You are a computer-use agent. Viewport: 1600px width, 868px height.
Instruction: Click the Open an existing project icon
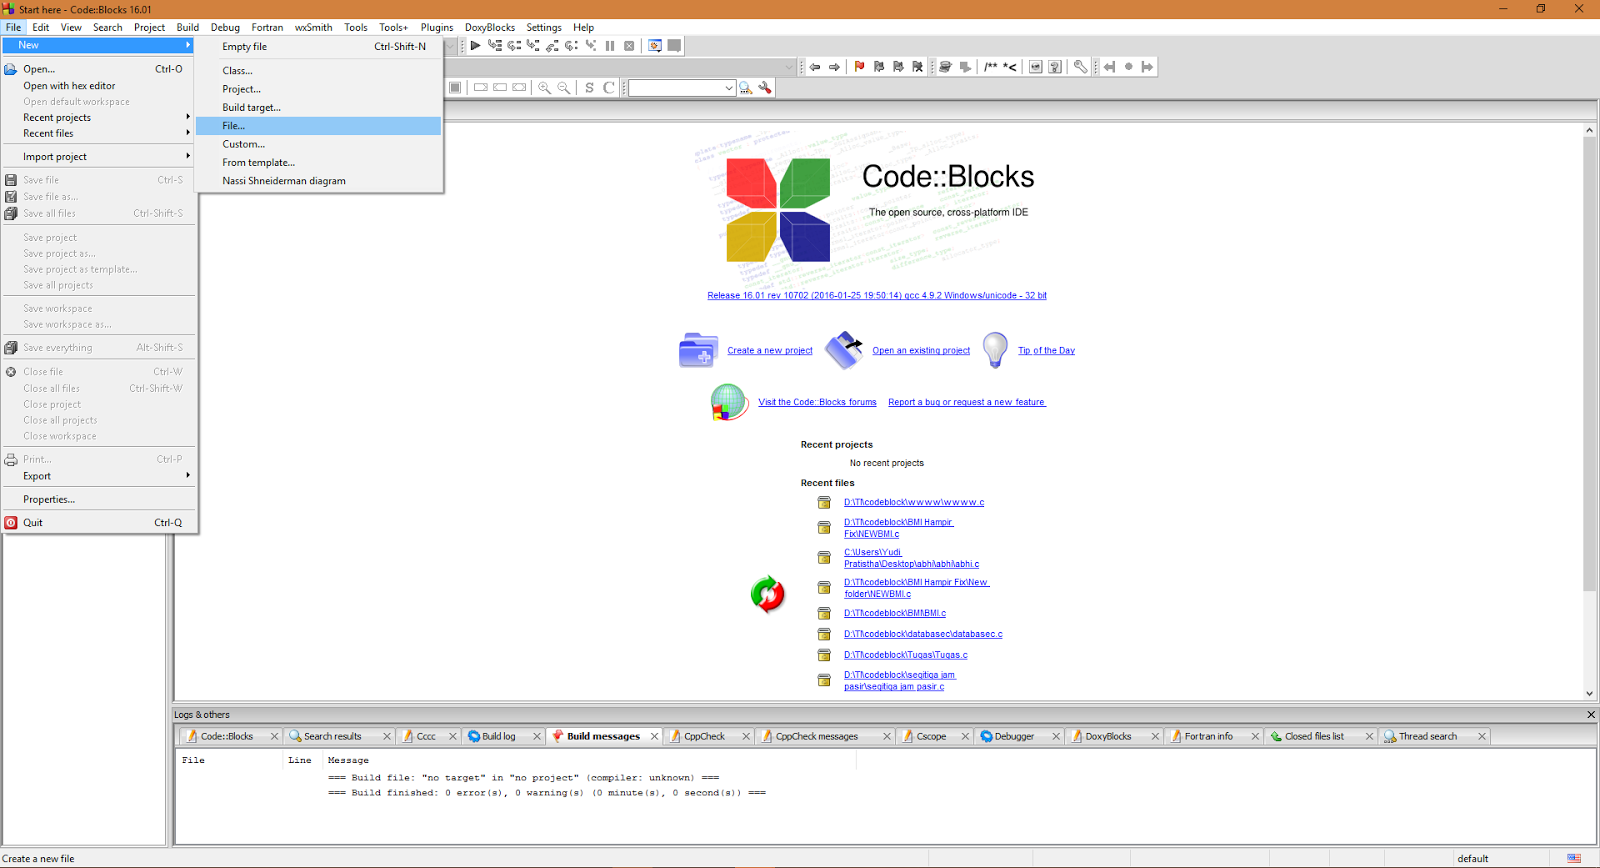[x=844, y=350]
